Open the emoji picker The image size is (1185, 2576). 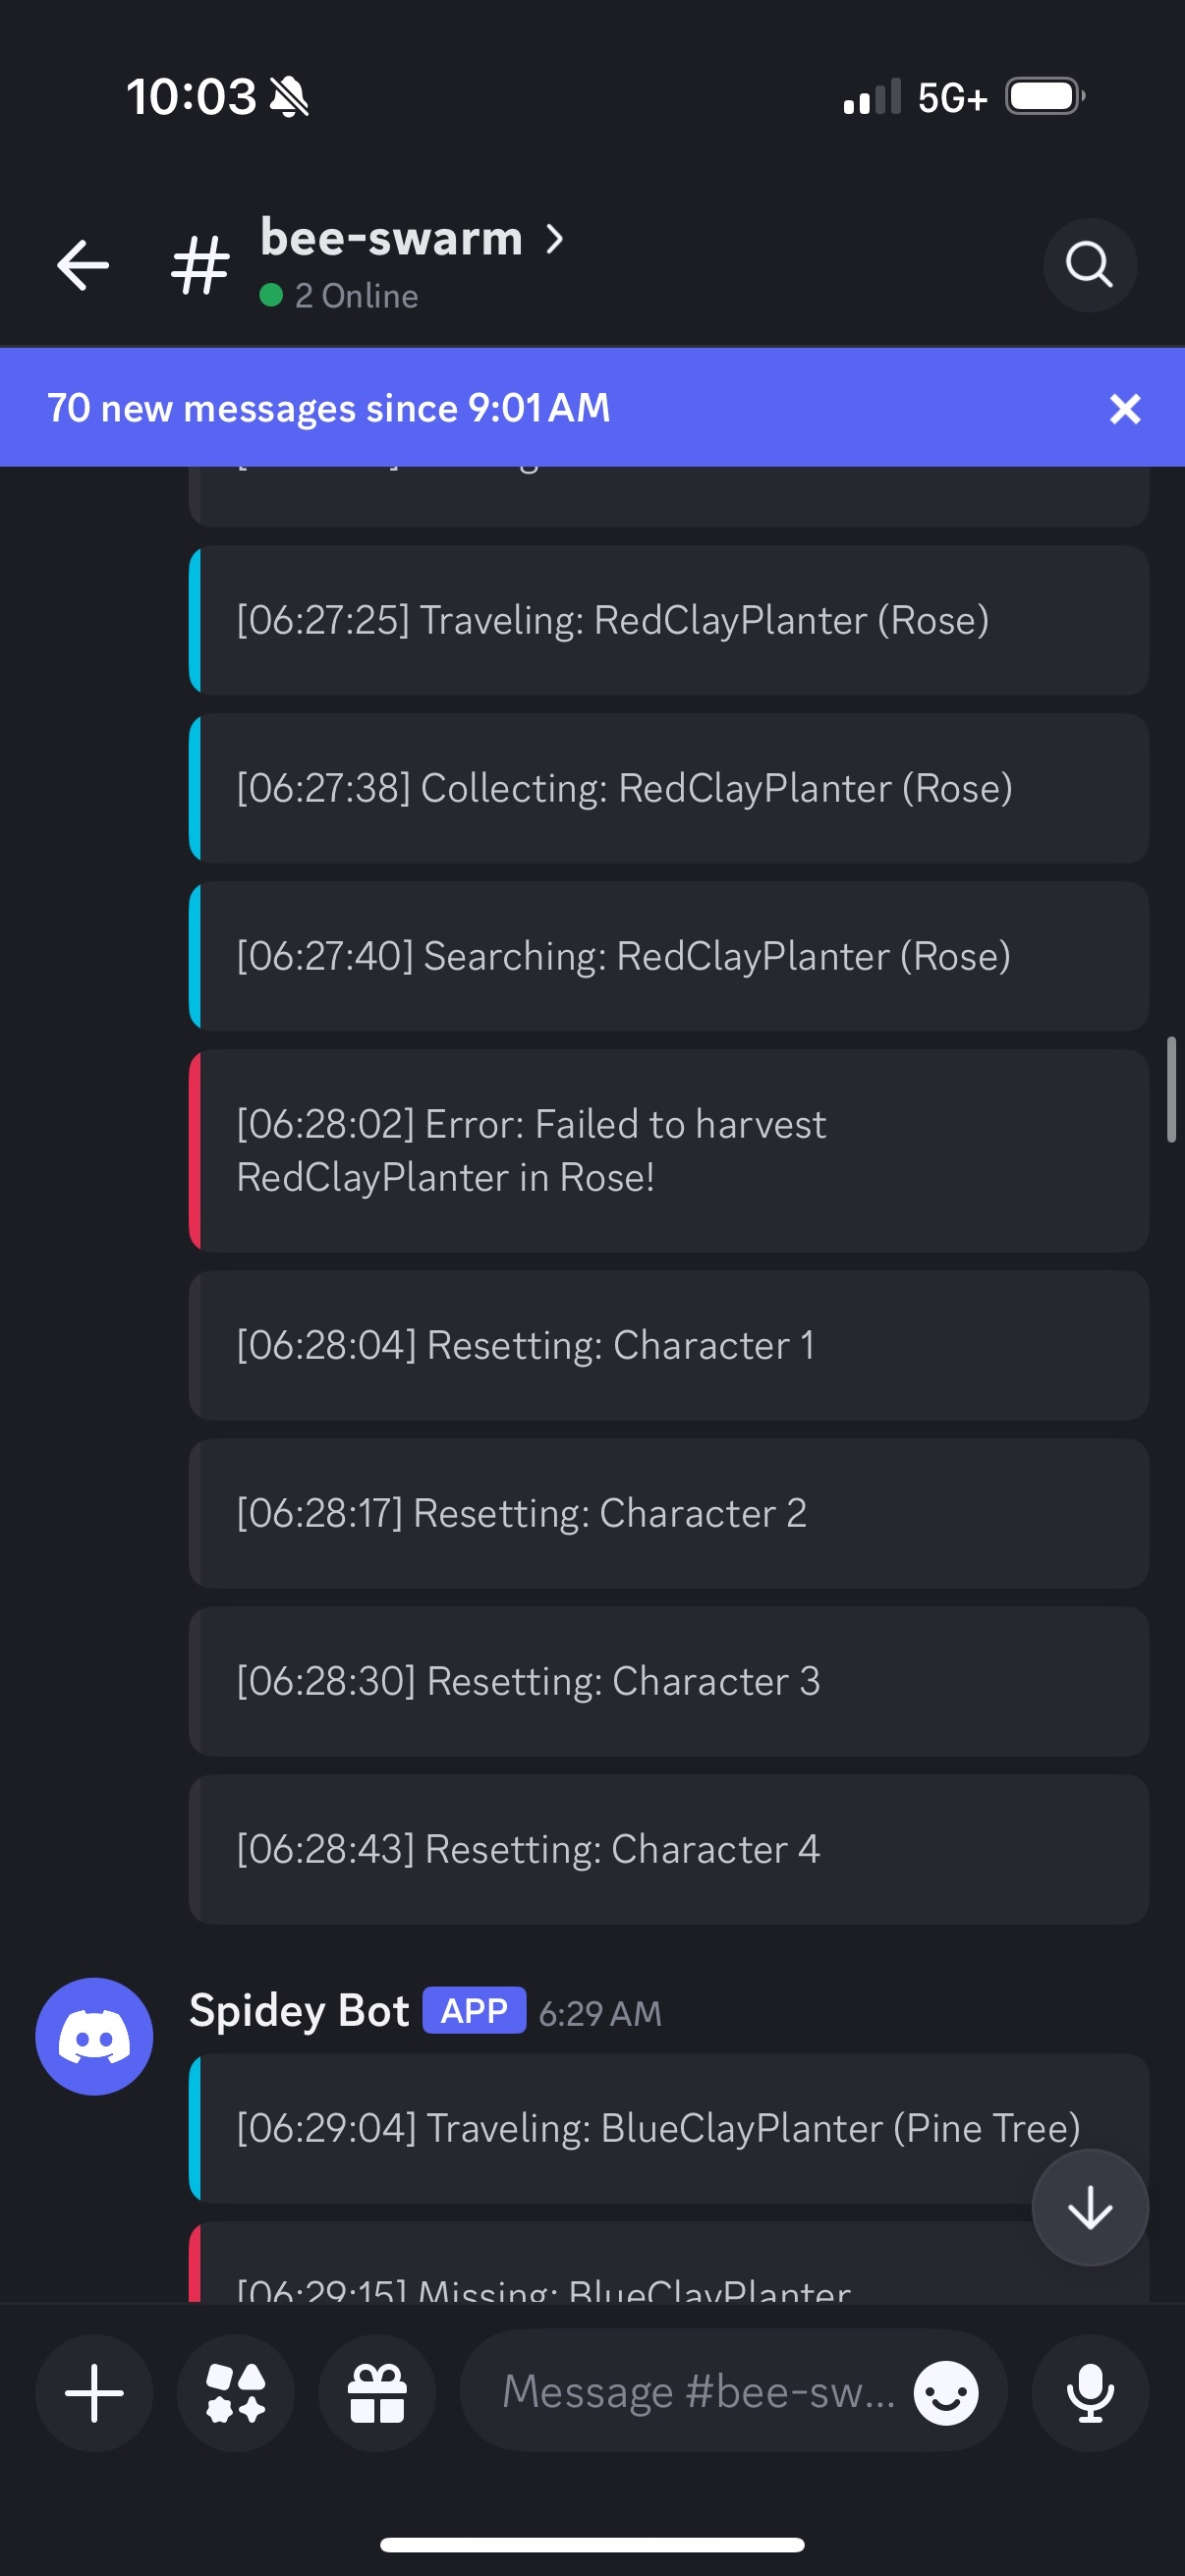pos(945,2393)
